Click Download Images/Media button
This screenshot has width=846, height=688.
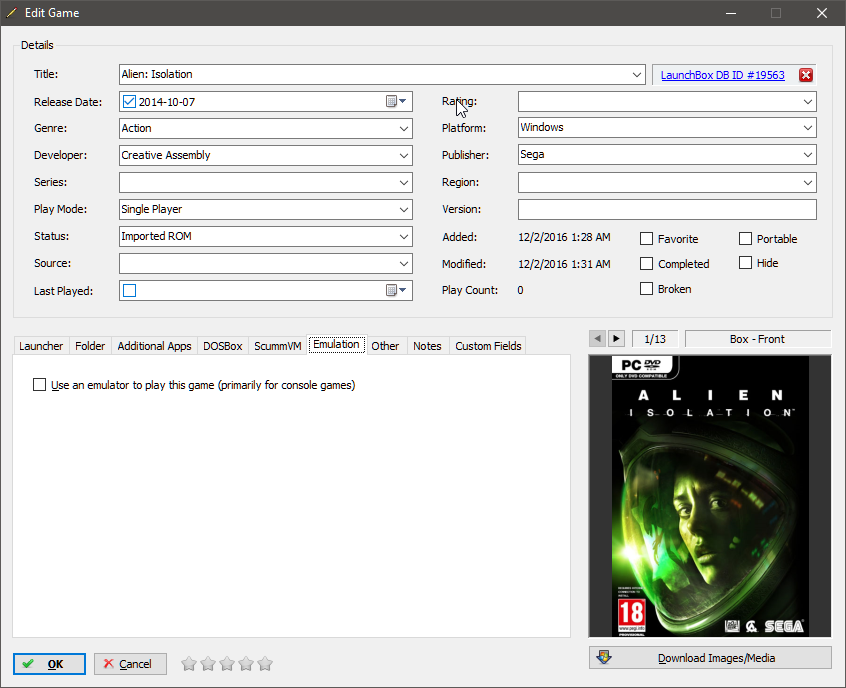(710, 658)
